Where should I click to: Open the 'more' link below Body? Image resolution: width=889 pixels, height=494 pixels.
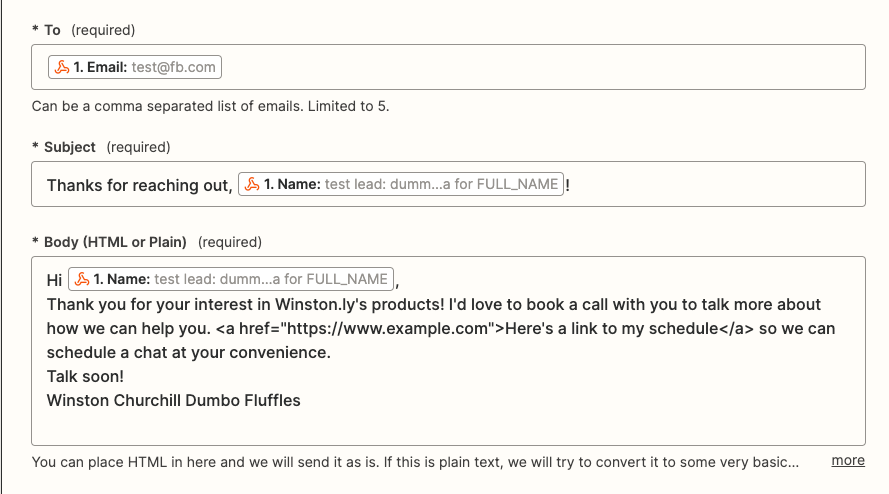(x=847, y=461)
